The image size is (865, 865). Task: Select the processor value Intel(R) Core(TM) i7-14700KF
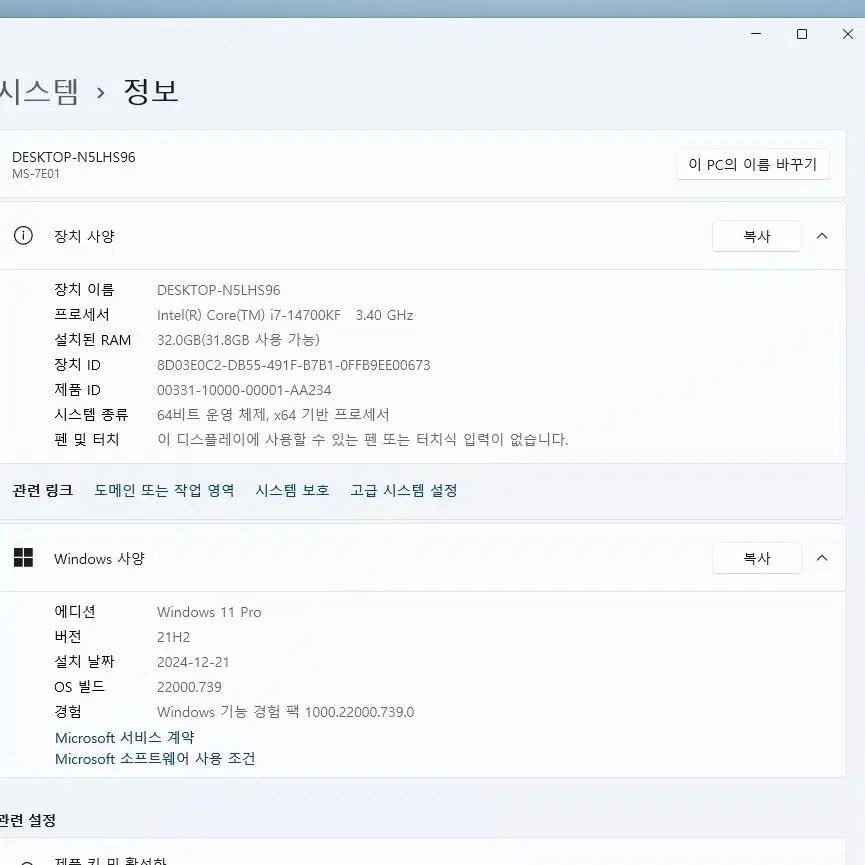point(249,315)
